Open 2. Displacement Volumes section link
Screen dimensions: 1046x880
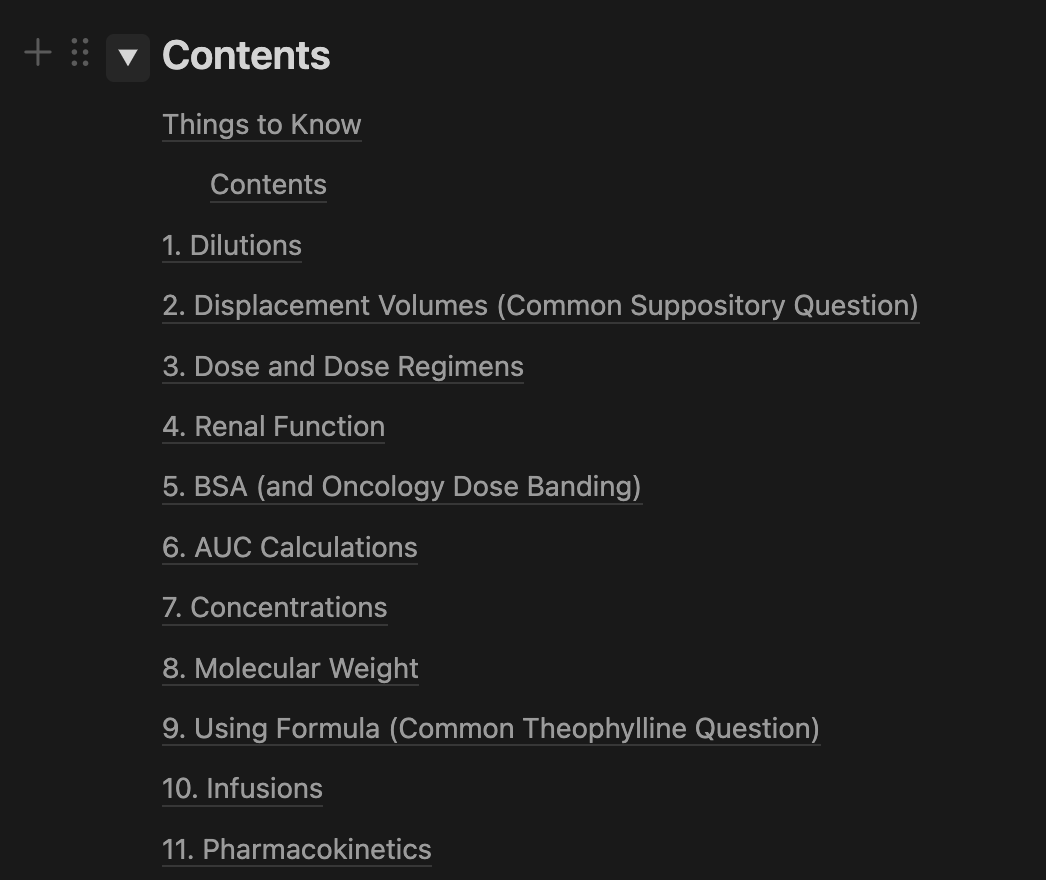coord(540,306)
